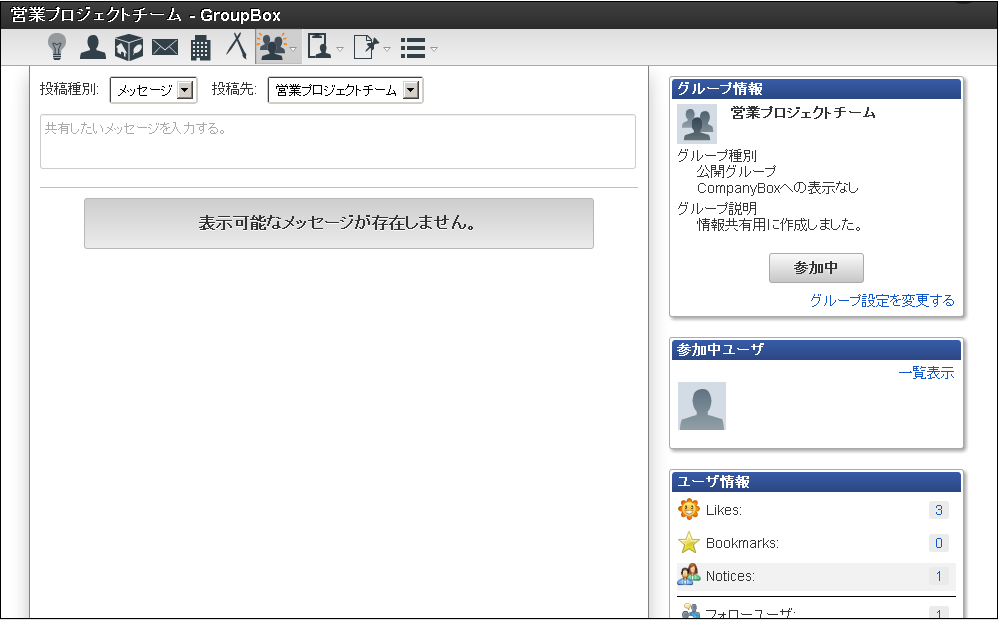Click the highlighted group users icon
Viewport: 1002px width, 622px height.
tap(272, 47)
